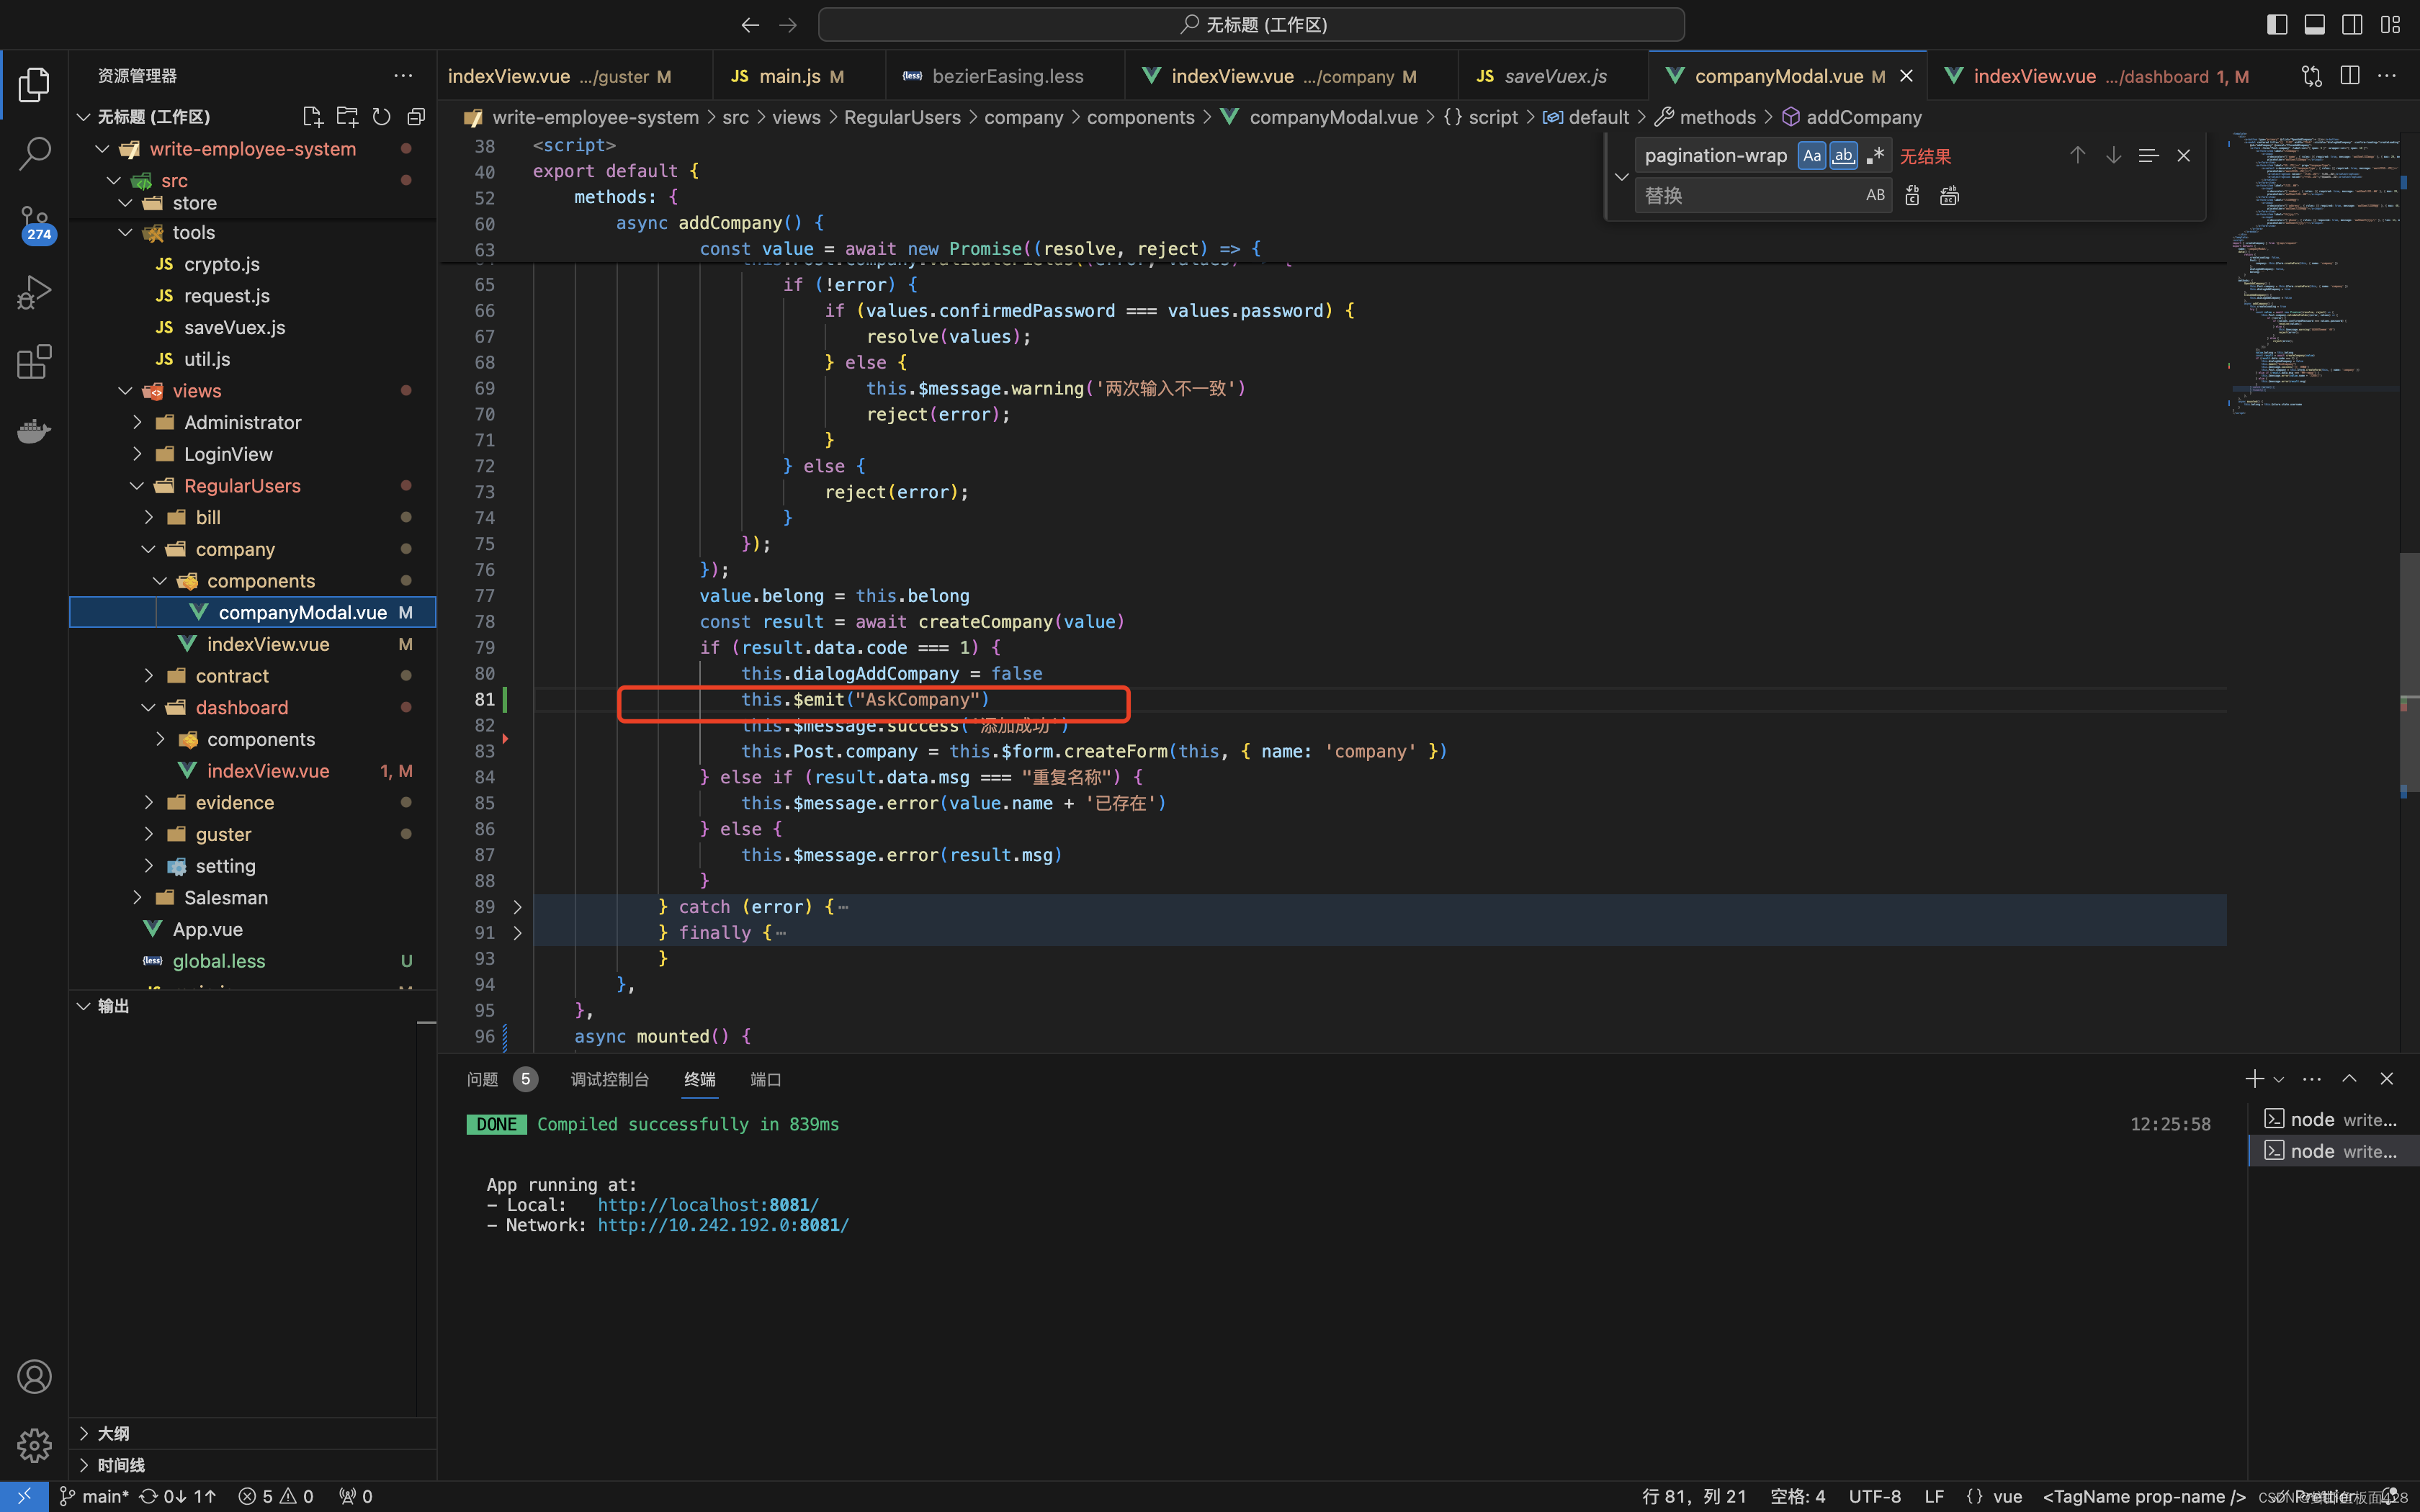Toggle Match Case in find widget
2420x1512 pixels.
(x=1811, y=156)
